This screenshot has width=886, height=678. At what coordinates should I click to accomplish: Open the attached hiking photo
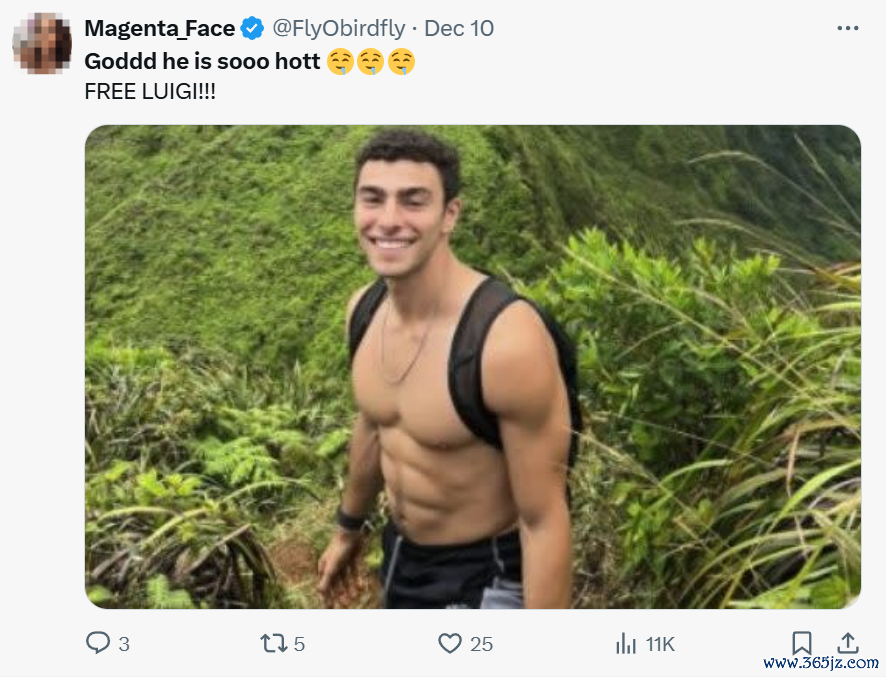(473, 367)
